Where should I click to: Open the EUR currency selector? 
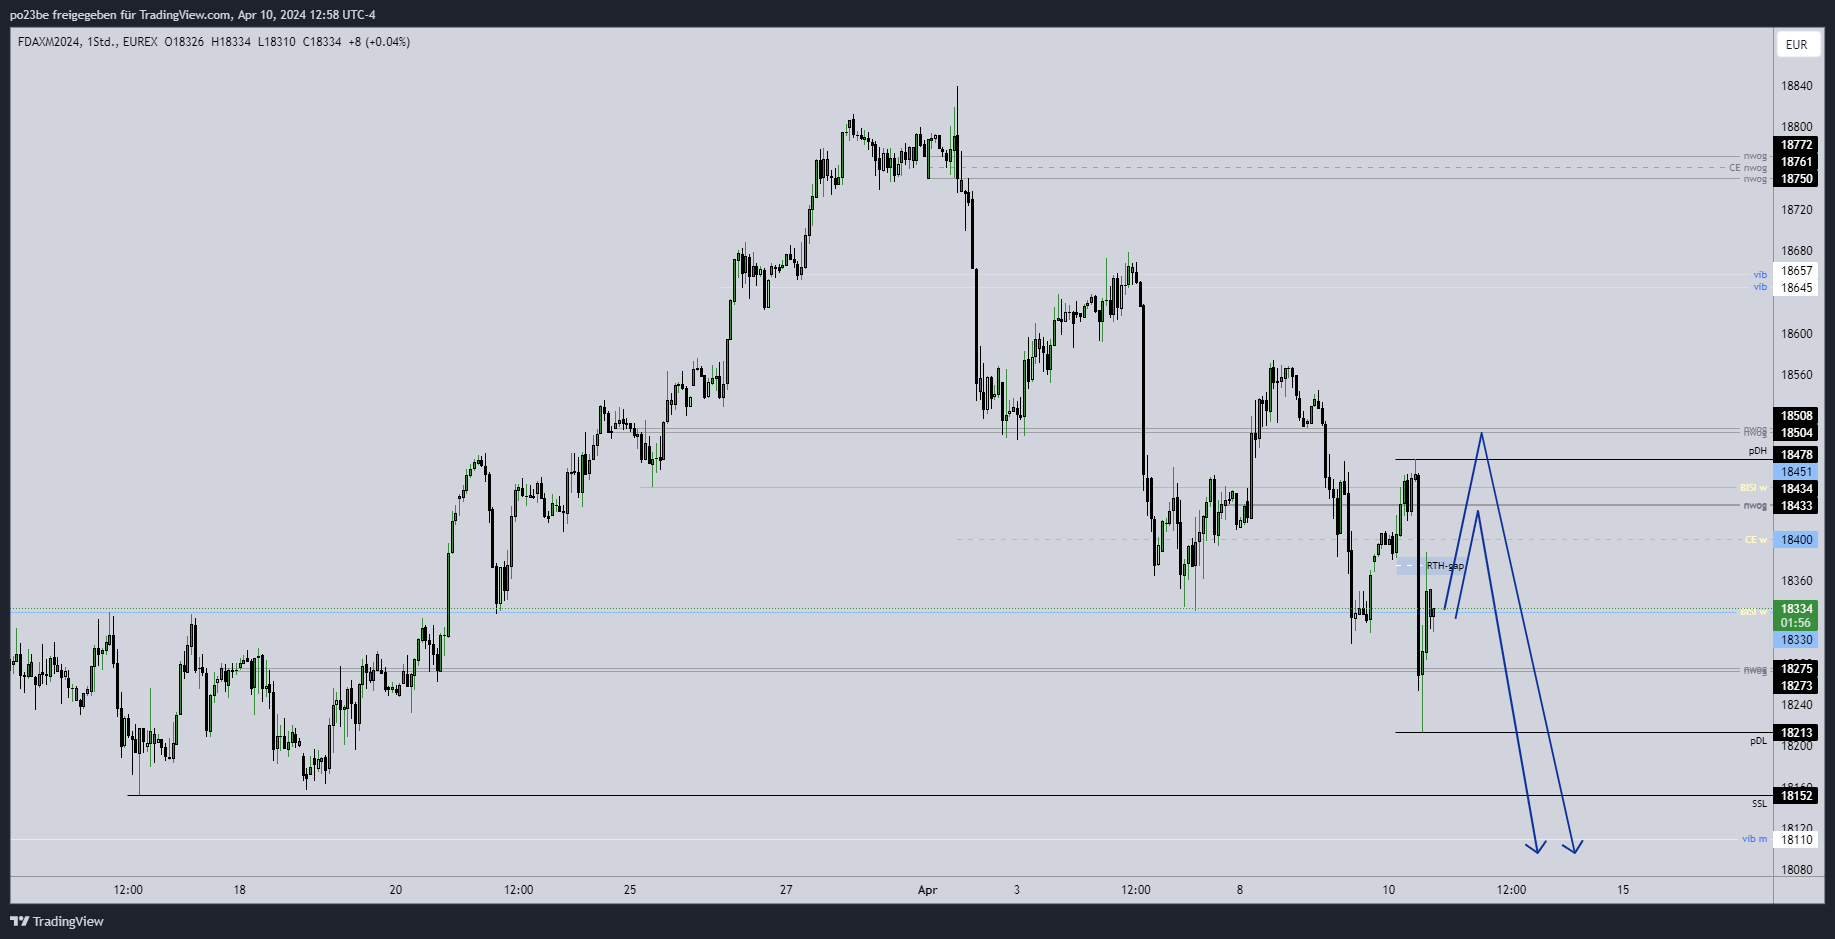click(x=1796, y=44)
